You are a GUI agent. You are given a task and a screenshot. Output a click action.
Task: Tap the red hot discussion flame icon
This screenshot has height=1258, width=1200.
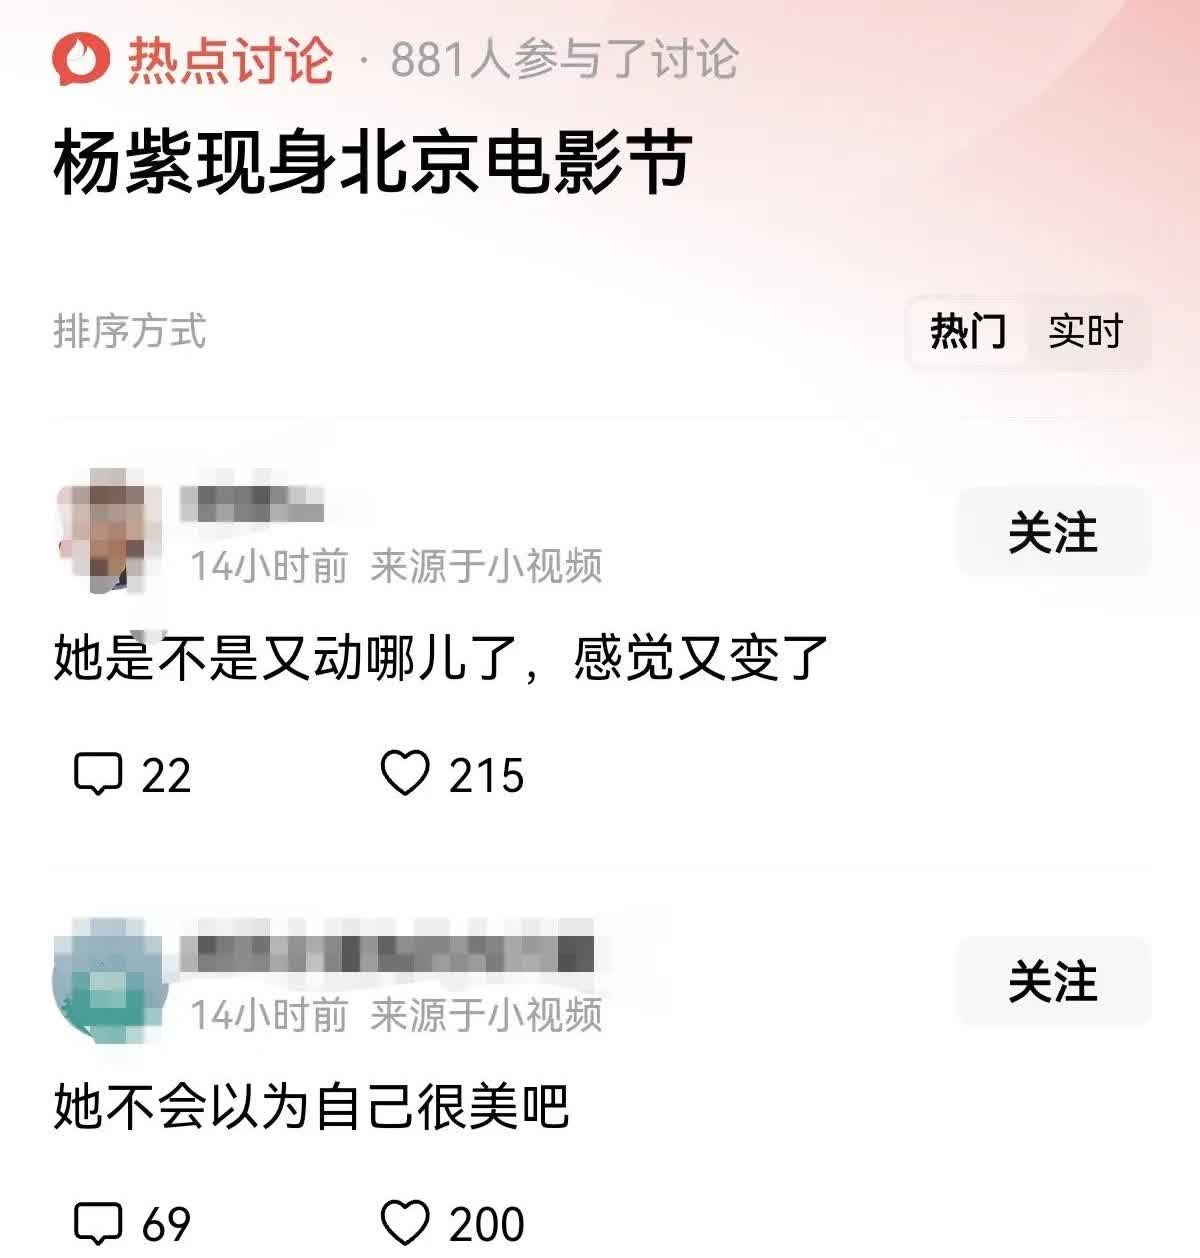coord(80,59)
